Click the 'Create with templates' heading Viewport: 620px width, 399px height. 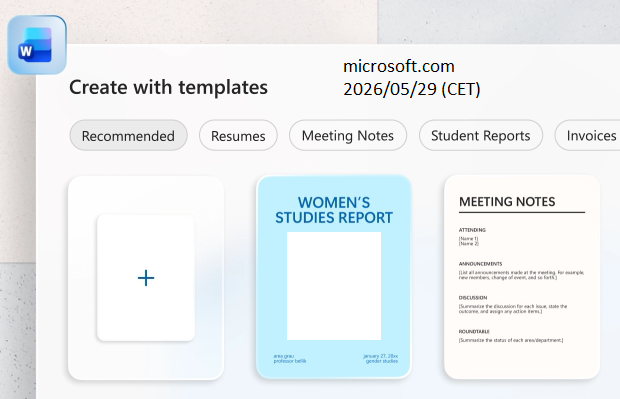point(168,87)
